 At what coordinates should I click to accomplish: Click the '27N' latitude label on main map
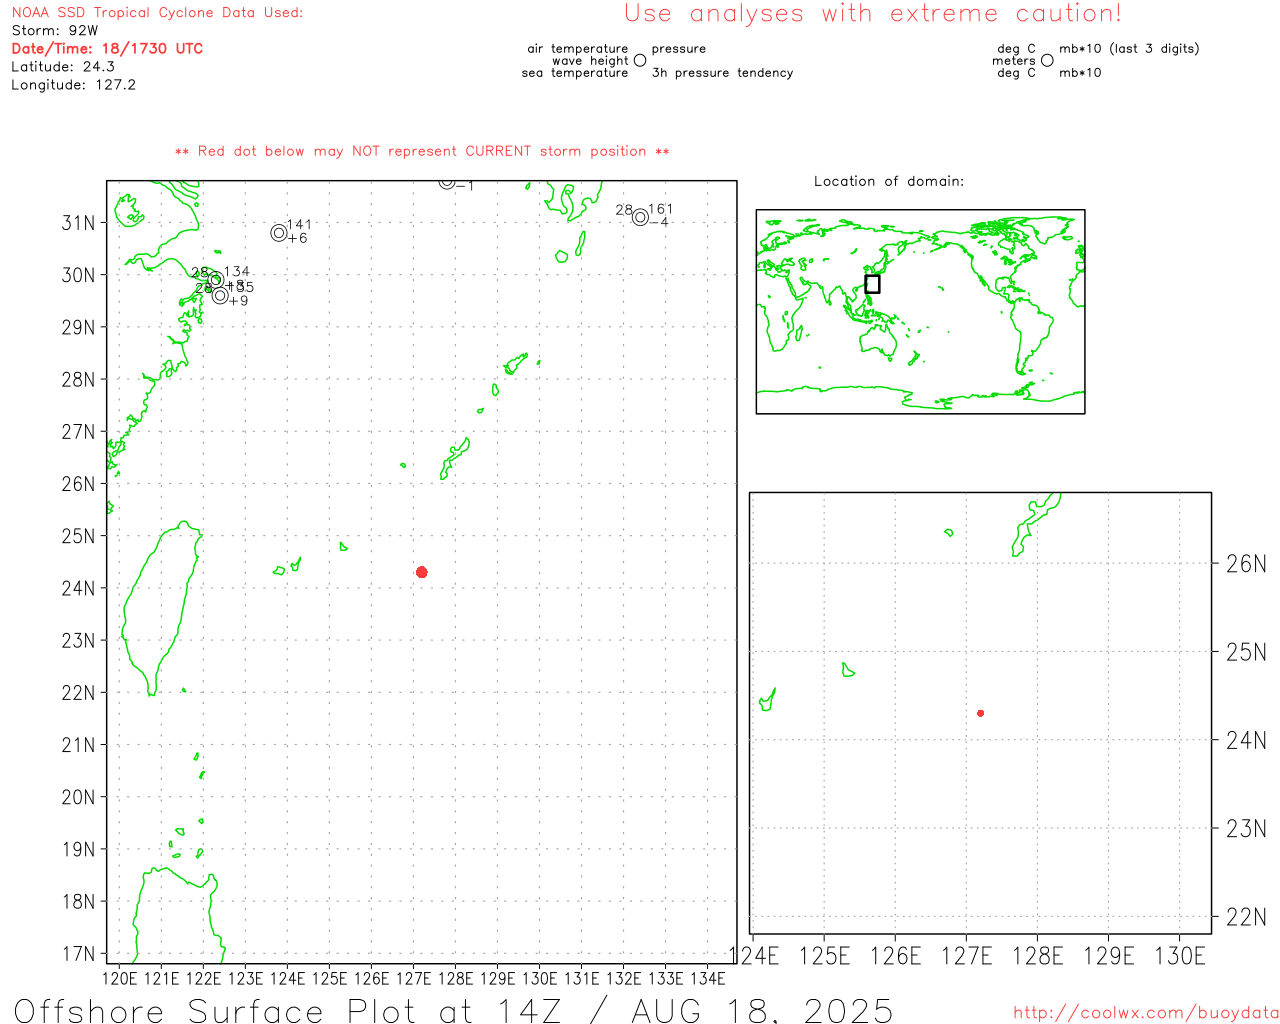pyautogui.click(x=79, y=432)
